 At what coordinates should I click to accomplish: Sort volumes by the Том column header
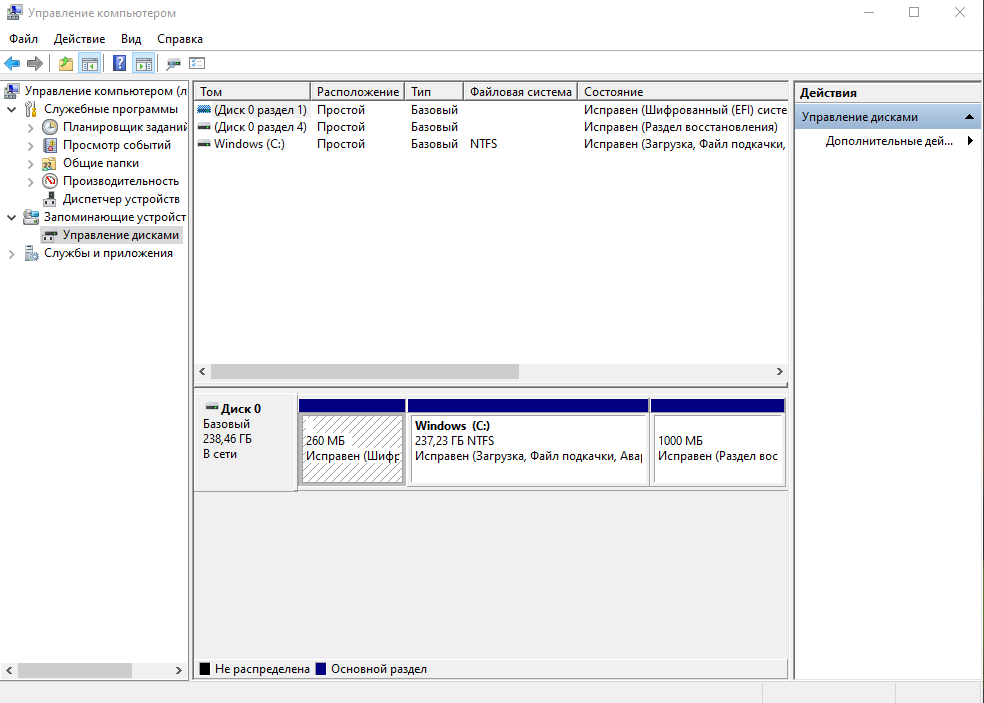[252, 92]
